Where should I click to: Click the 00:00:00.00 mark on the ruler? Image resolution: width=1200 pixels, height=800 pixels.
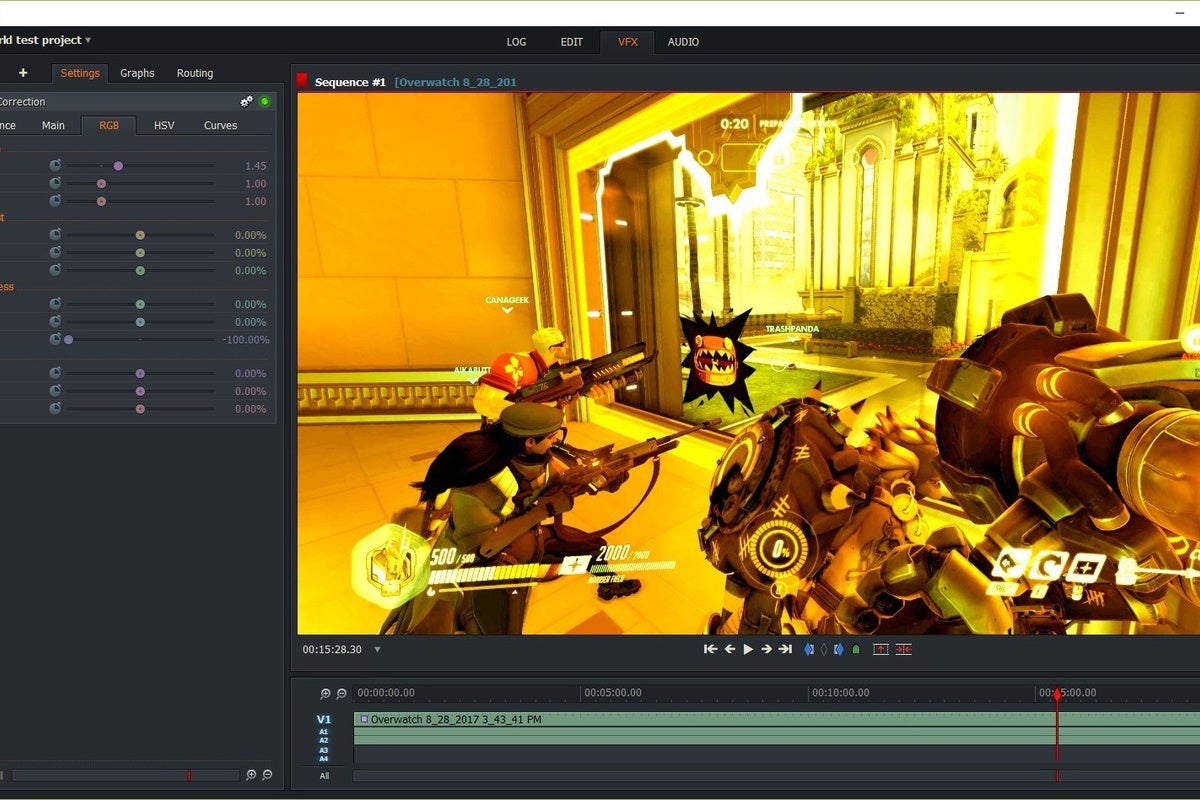point(386,693)
